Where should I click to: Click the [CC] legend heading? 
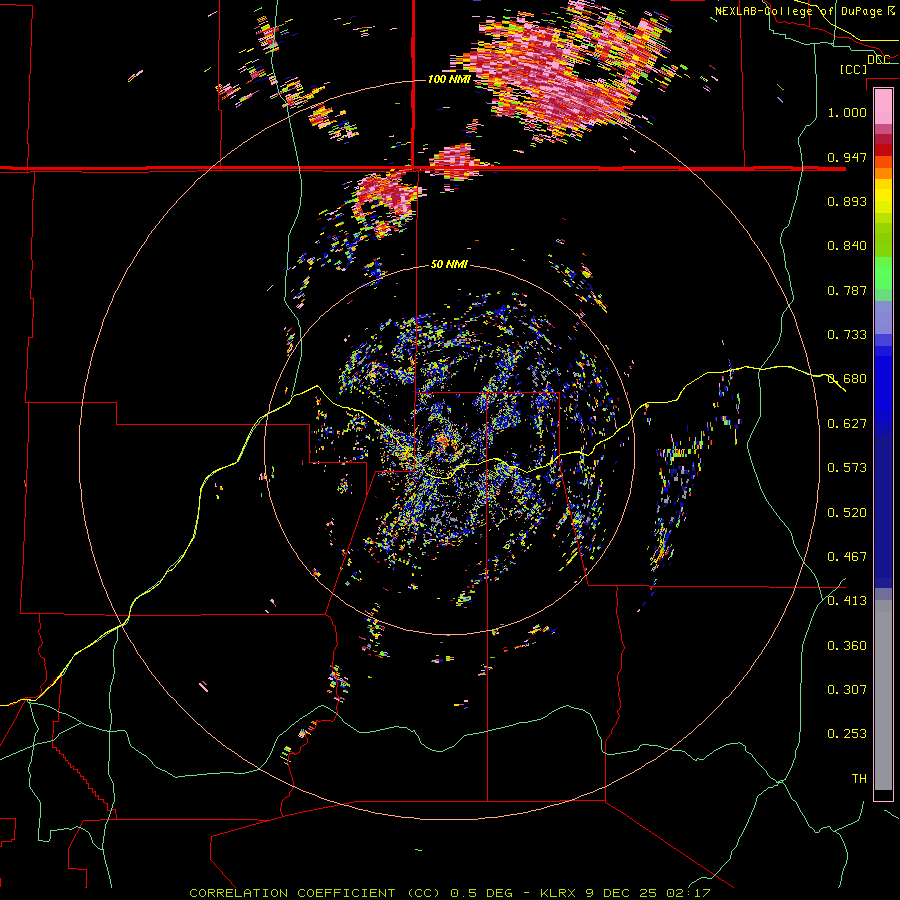coord(853,69)
